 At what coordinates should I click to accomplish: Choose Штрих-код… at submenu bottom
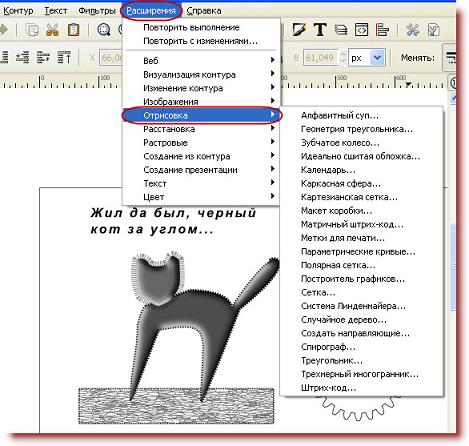(362, 388)
